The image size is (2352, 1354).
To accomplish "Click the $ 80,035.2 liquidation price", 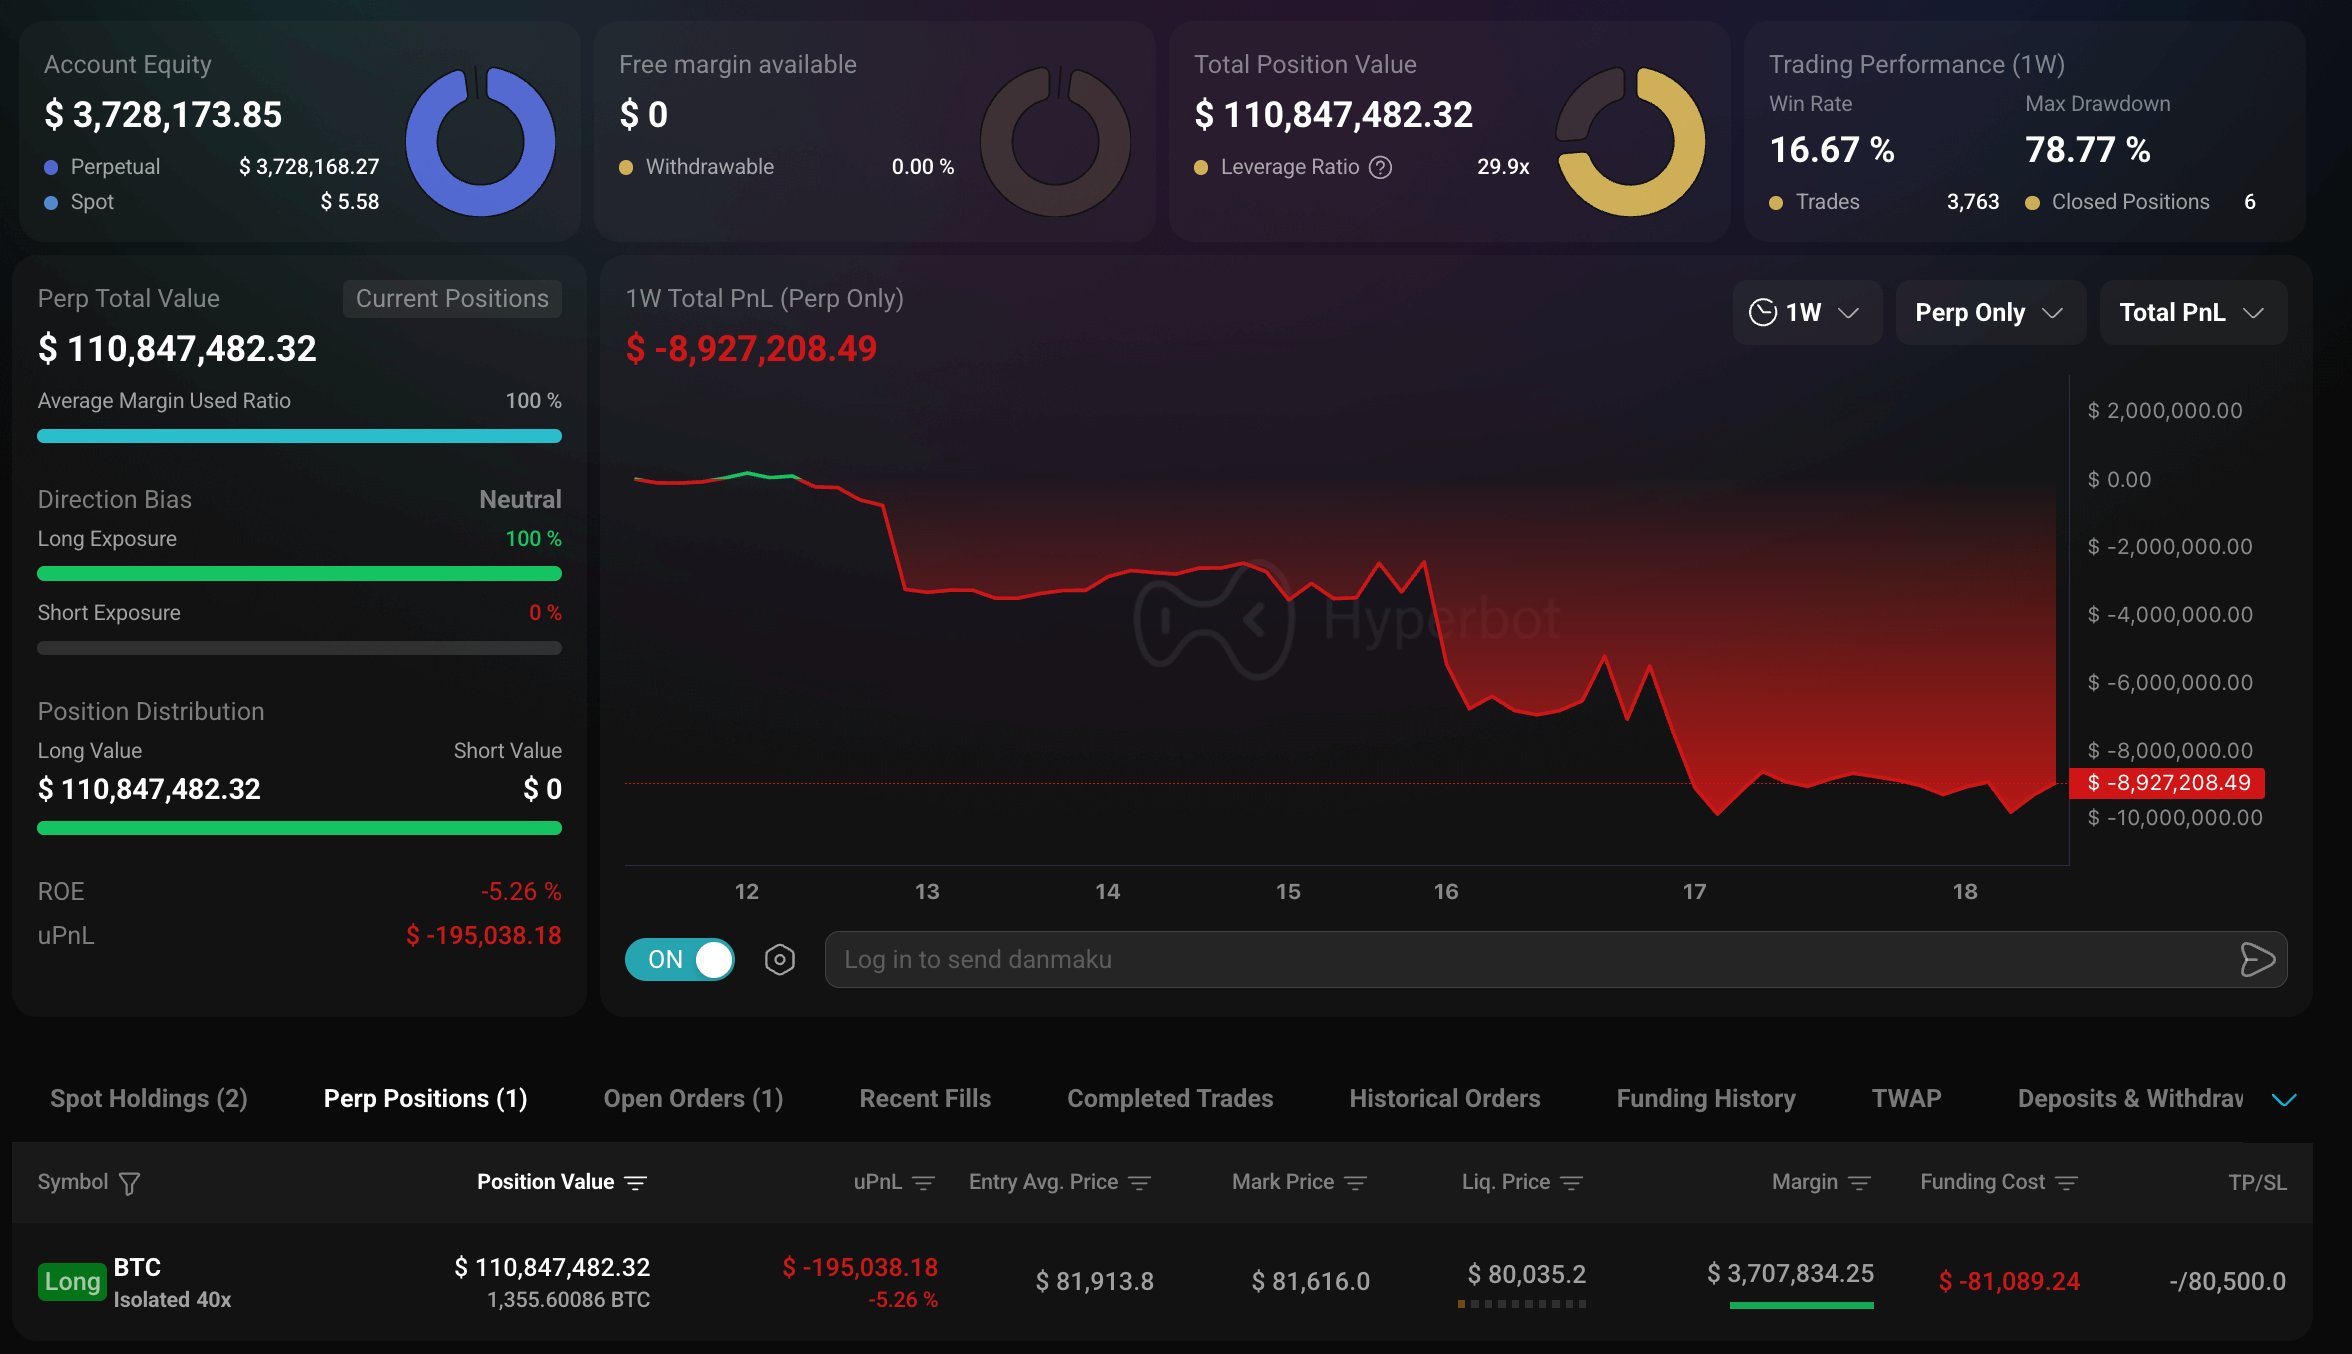I will [x=1526, y=1275].
